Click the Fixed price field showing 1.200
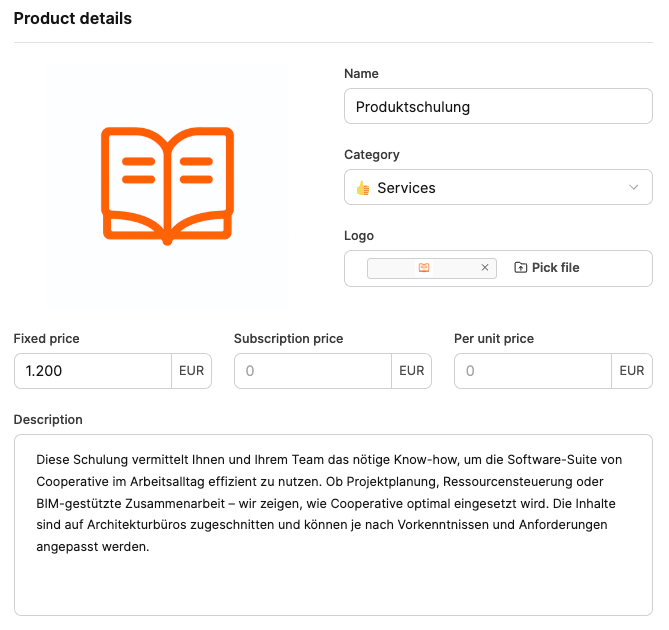 (x=93, y=371)
